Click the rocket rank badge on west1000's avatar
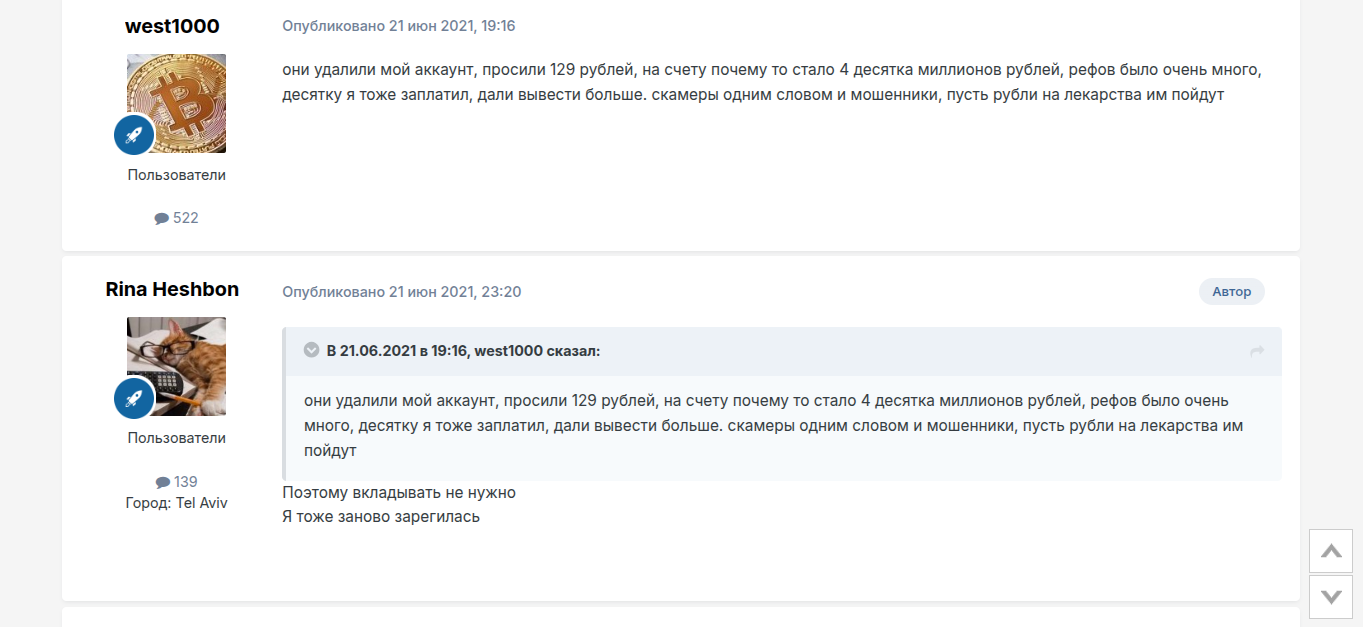The height and width of the screenshot is (627, 1363). point(134,134)
